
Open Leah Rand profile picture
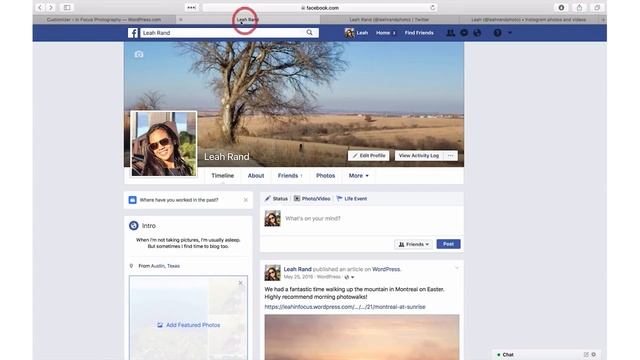pyautogui.click(x=164, y=144)
